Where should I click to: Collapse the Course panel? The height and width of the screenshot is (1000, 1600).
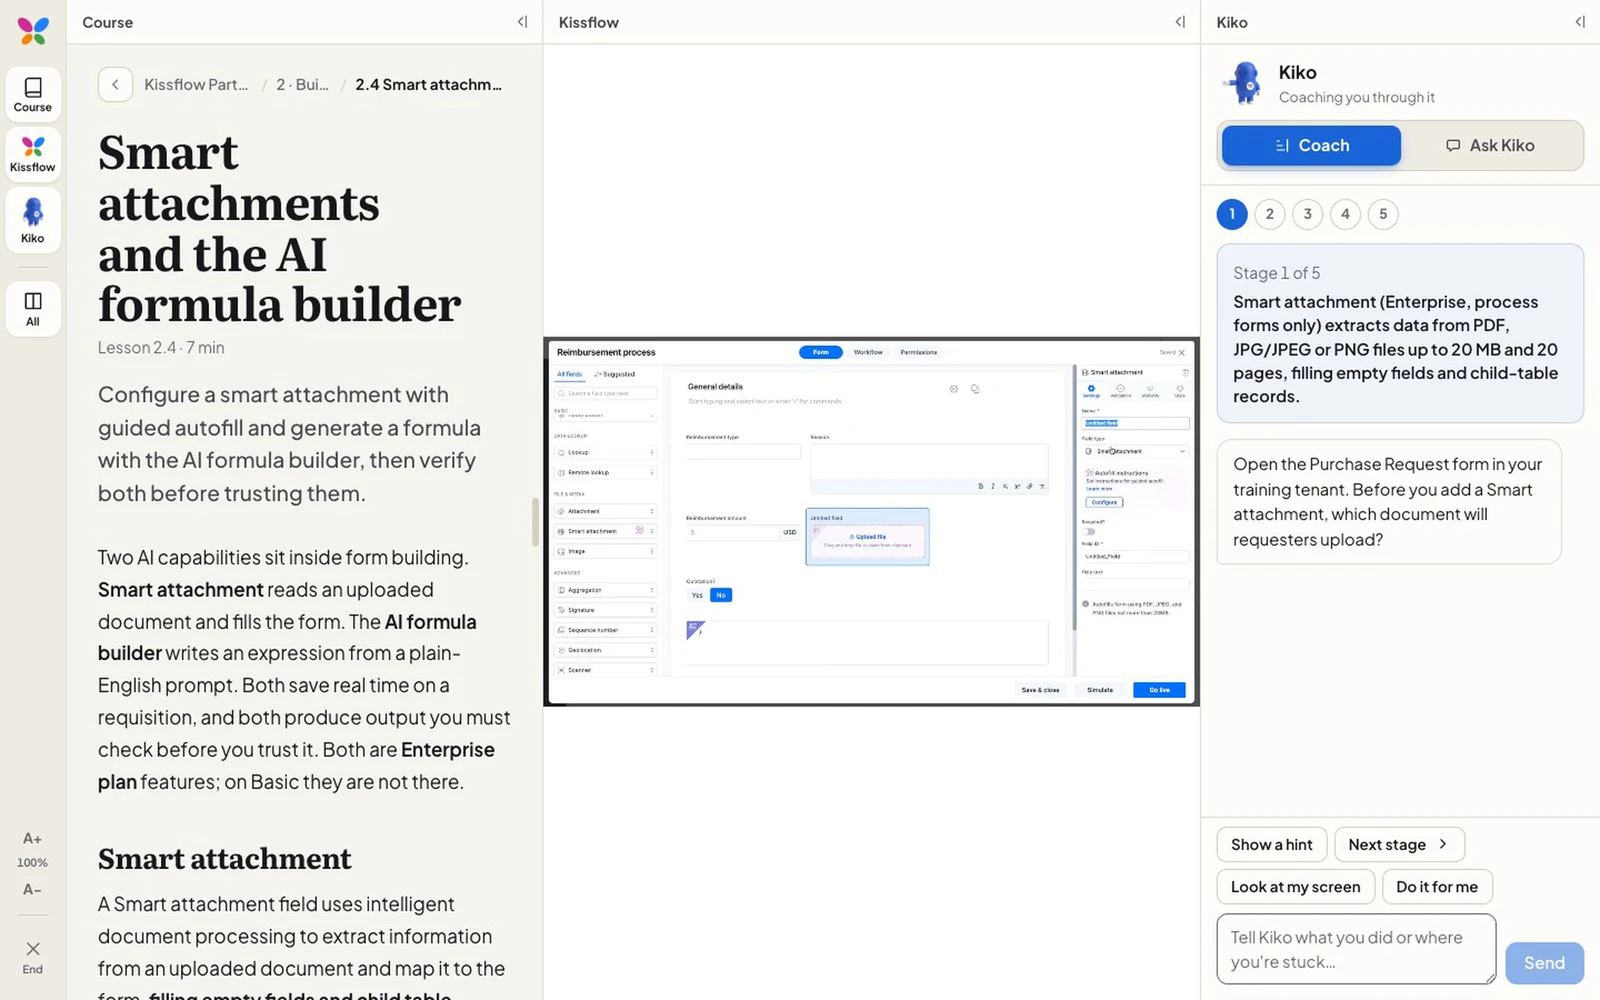coord(522,22)
